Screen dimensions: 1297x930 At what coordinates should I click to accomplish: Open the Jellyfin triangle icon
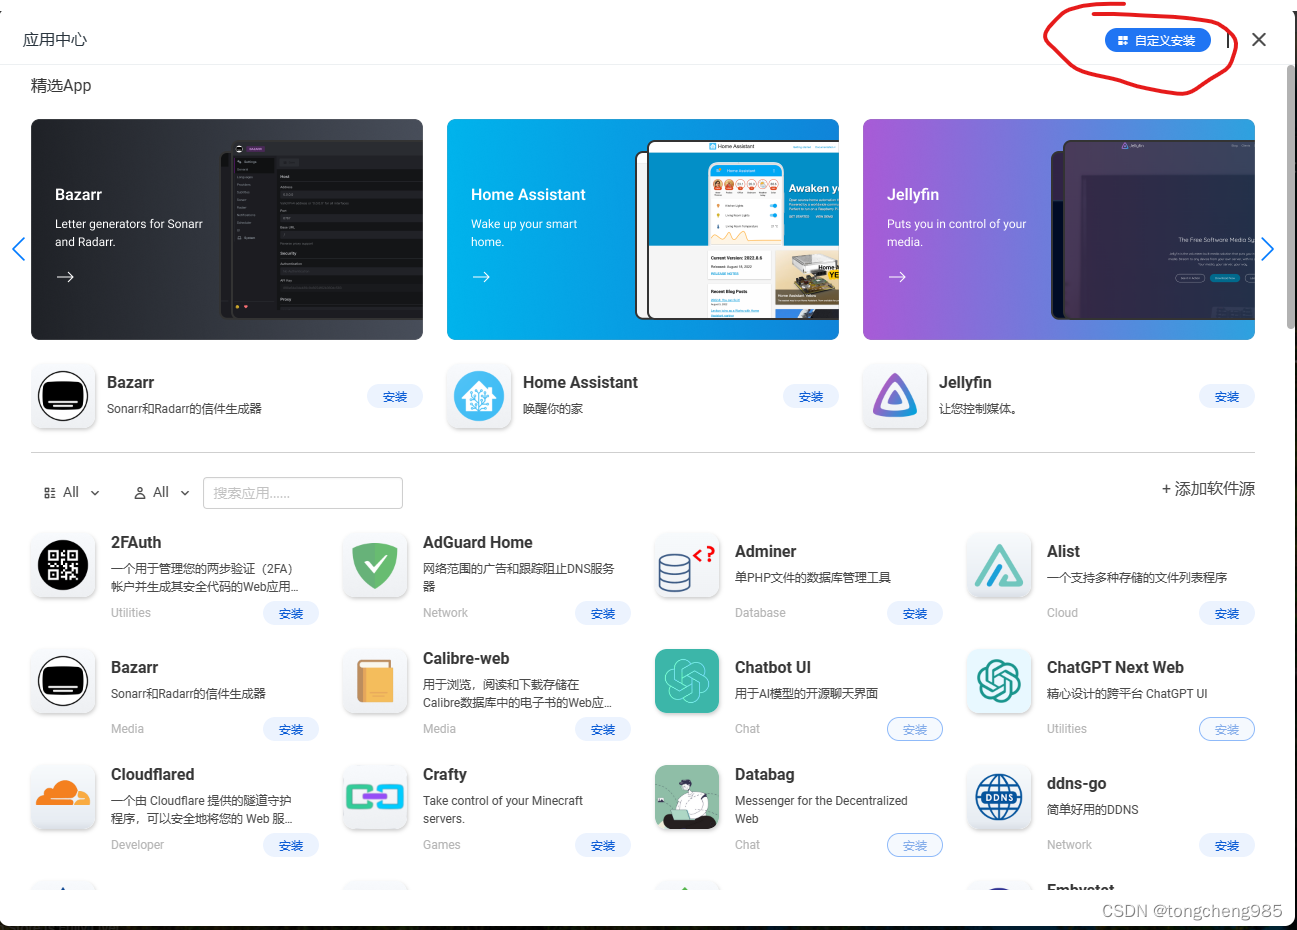point(895,396)
